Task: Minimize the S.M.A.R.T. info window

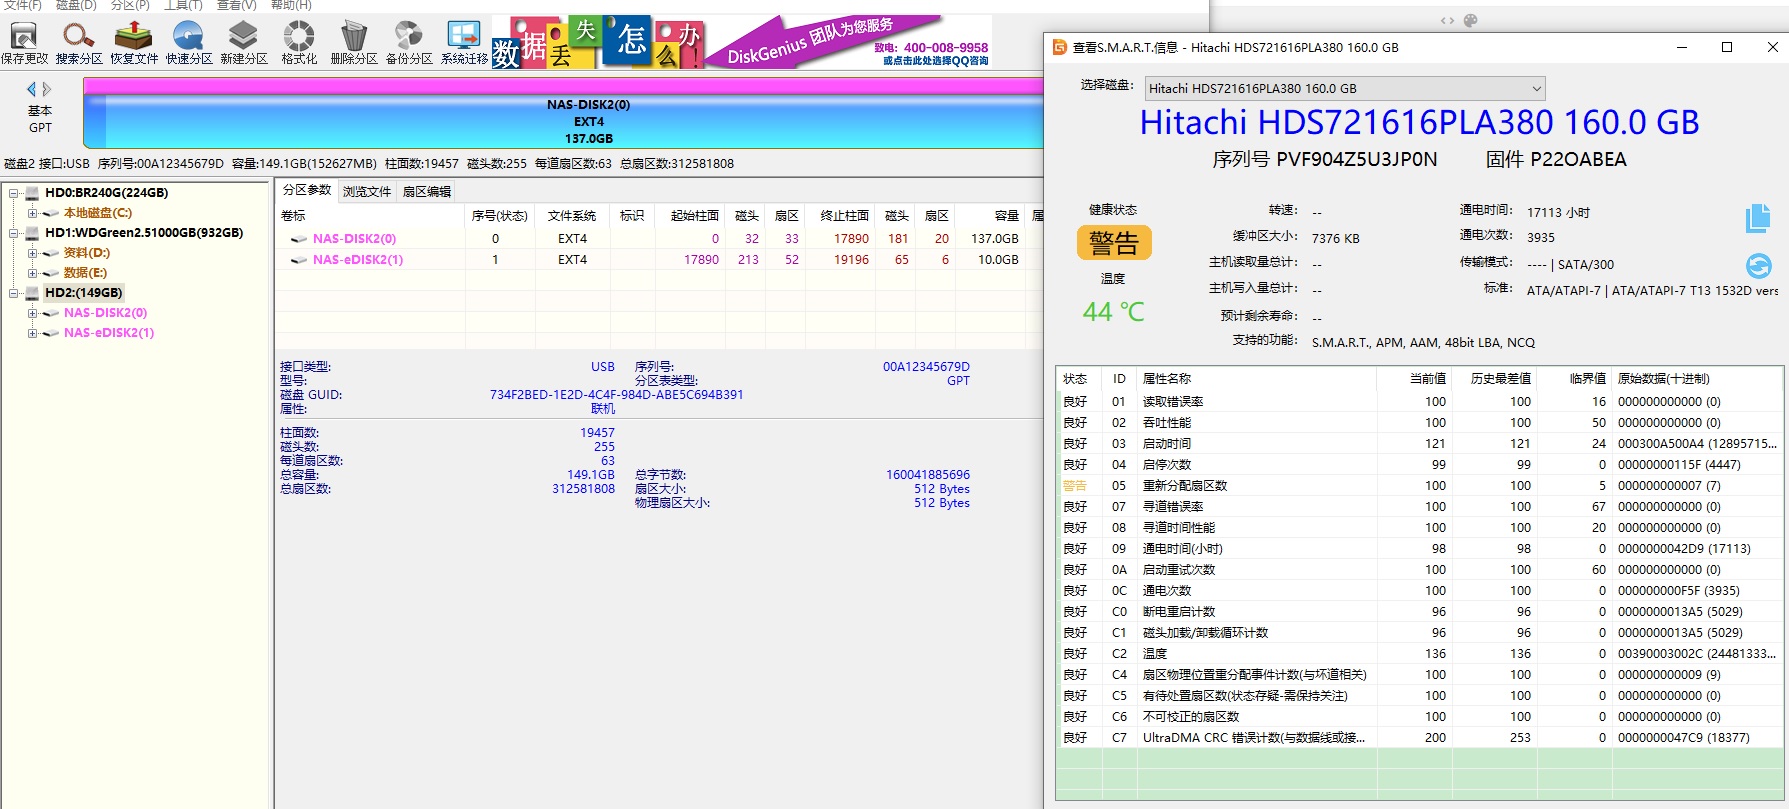Action: (x=1682, y=47)
